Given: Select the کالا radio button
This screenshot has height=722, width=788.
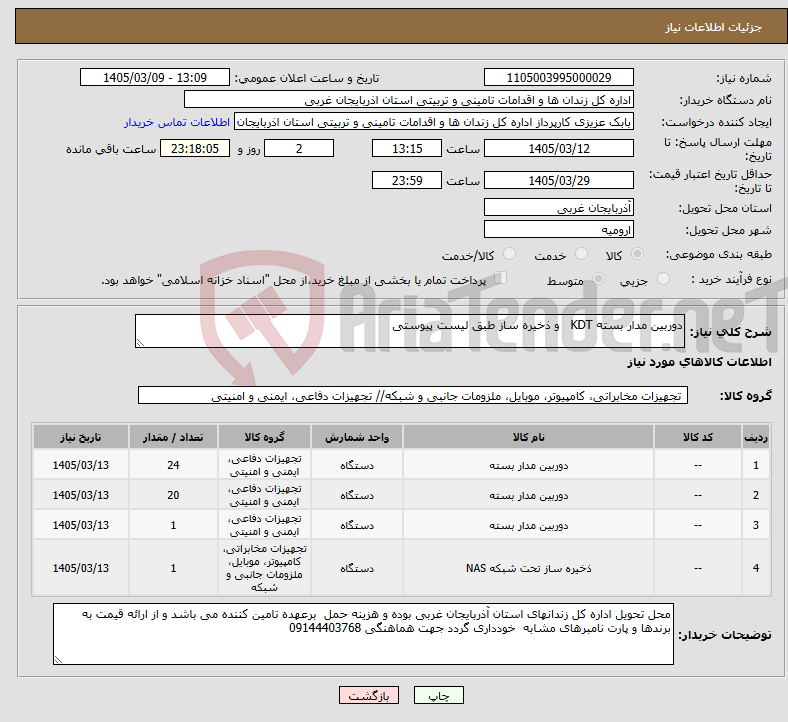Looking at the screenshot, I should click(x=637, y=254).
